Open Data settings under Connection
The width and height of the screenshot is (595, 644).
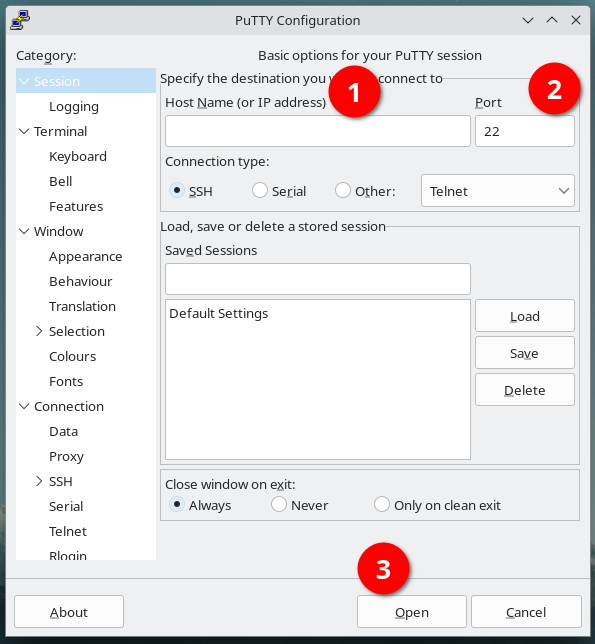[x=64, y=431]
